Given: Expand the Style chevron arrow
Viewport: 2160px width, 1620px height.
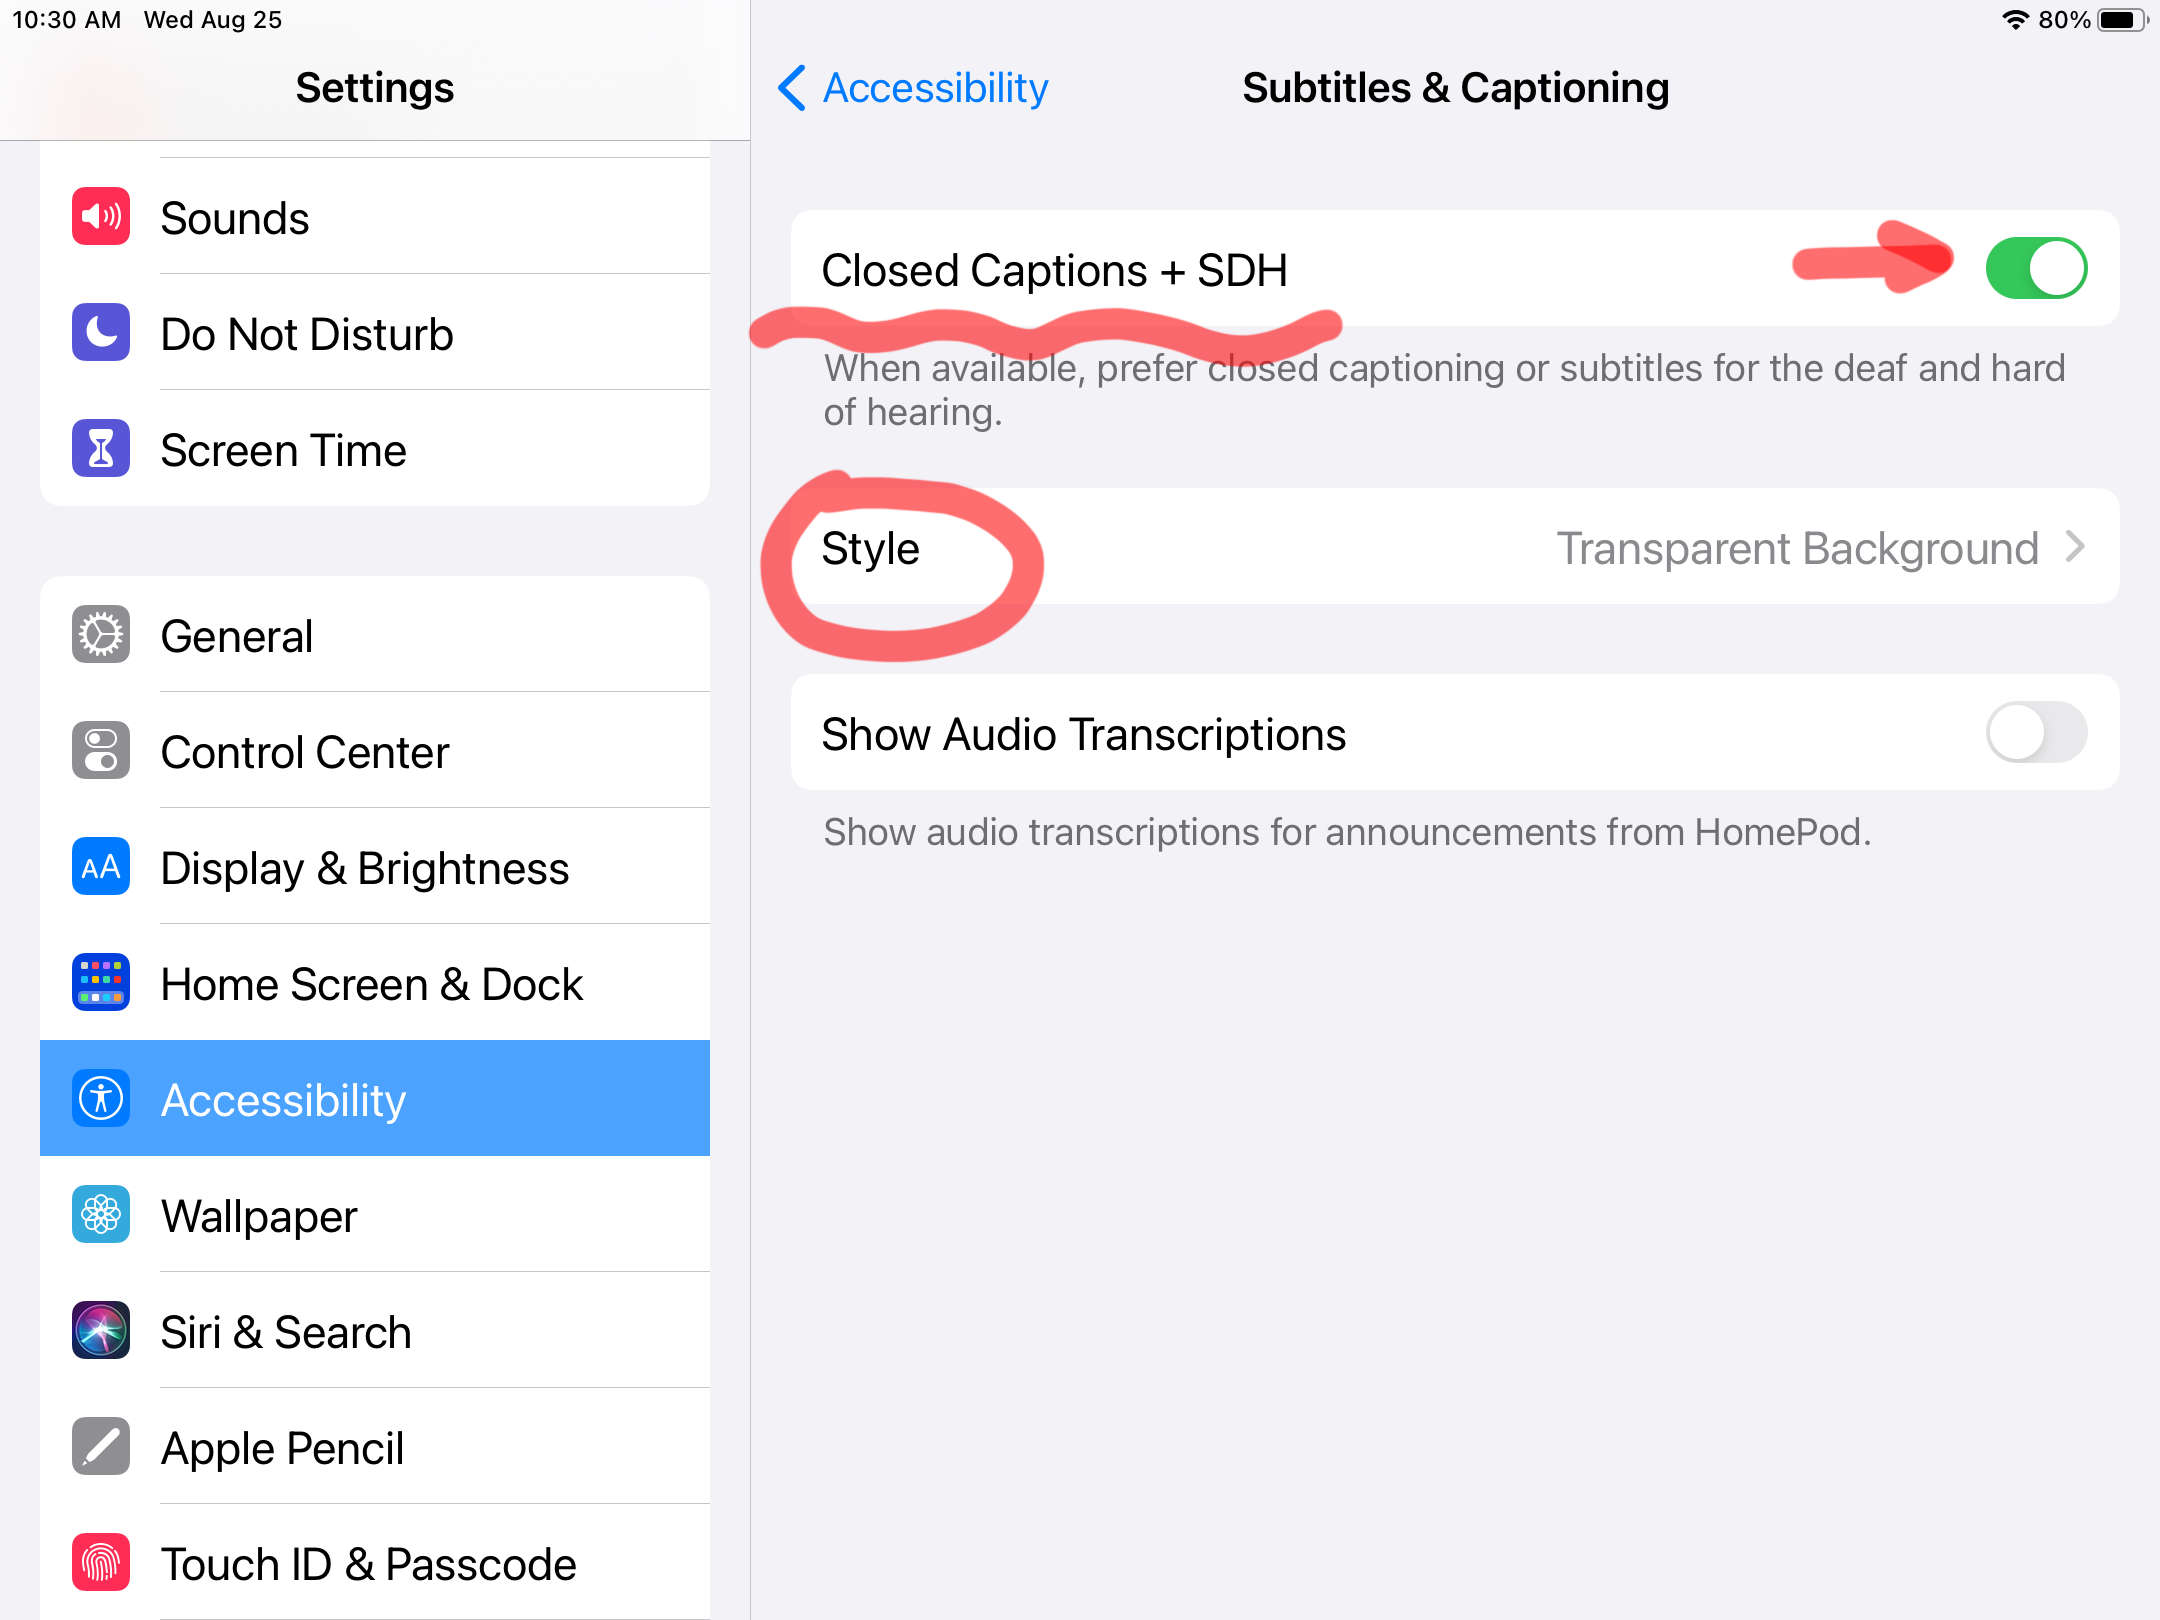Looking at the screenshot, I should click(x=2076, y=547).
